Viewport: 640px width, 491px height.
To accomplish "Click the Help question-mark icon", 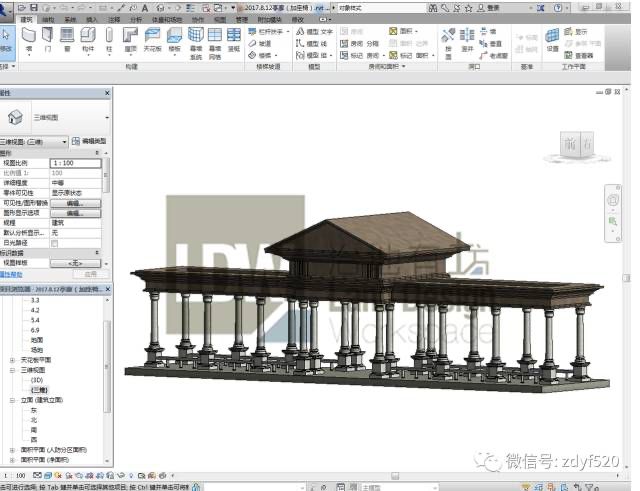I will 558,8.
